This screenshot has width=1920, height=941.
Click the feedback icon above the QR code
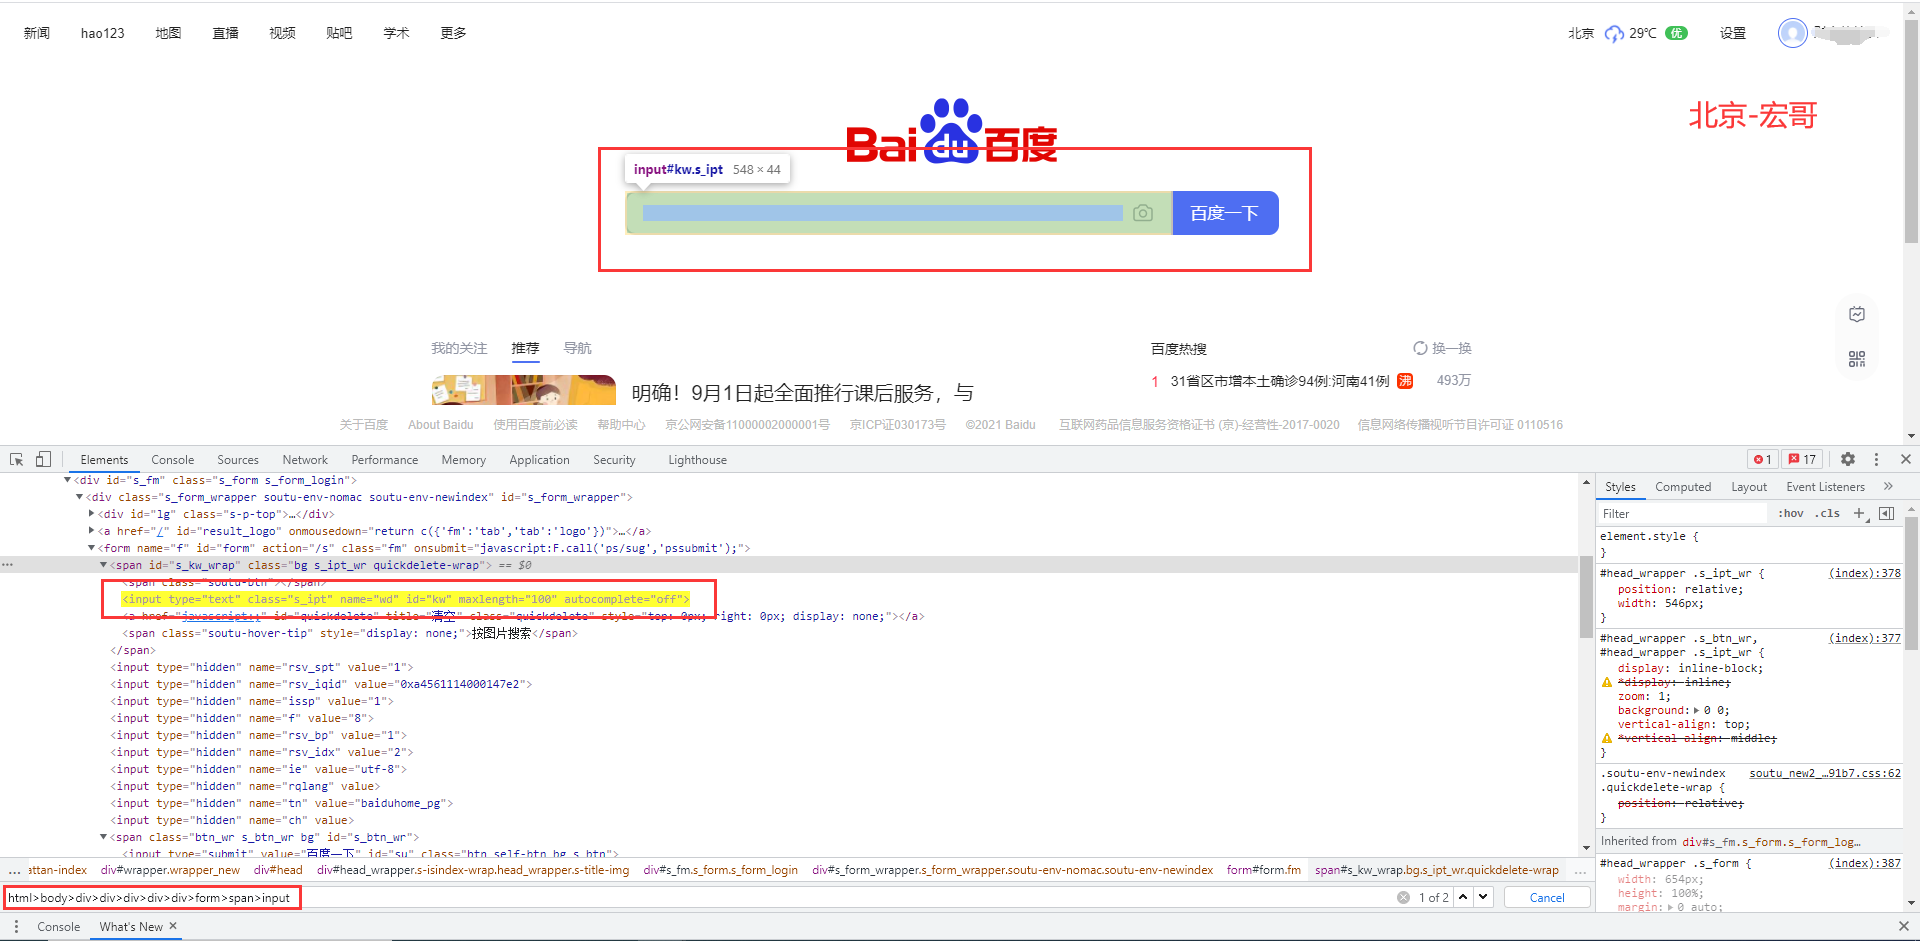(1857, 314)
